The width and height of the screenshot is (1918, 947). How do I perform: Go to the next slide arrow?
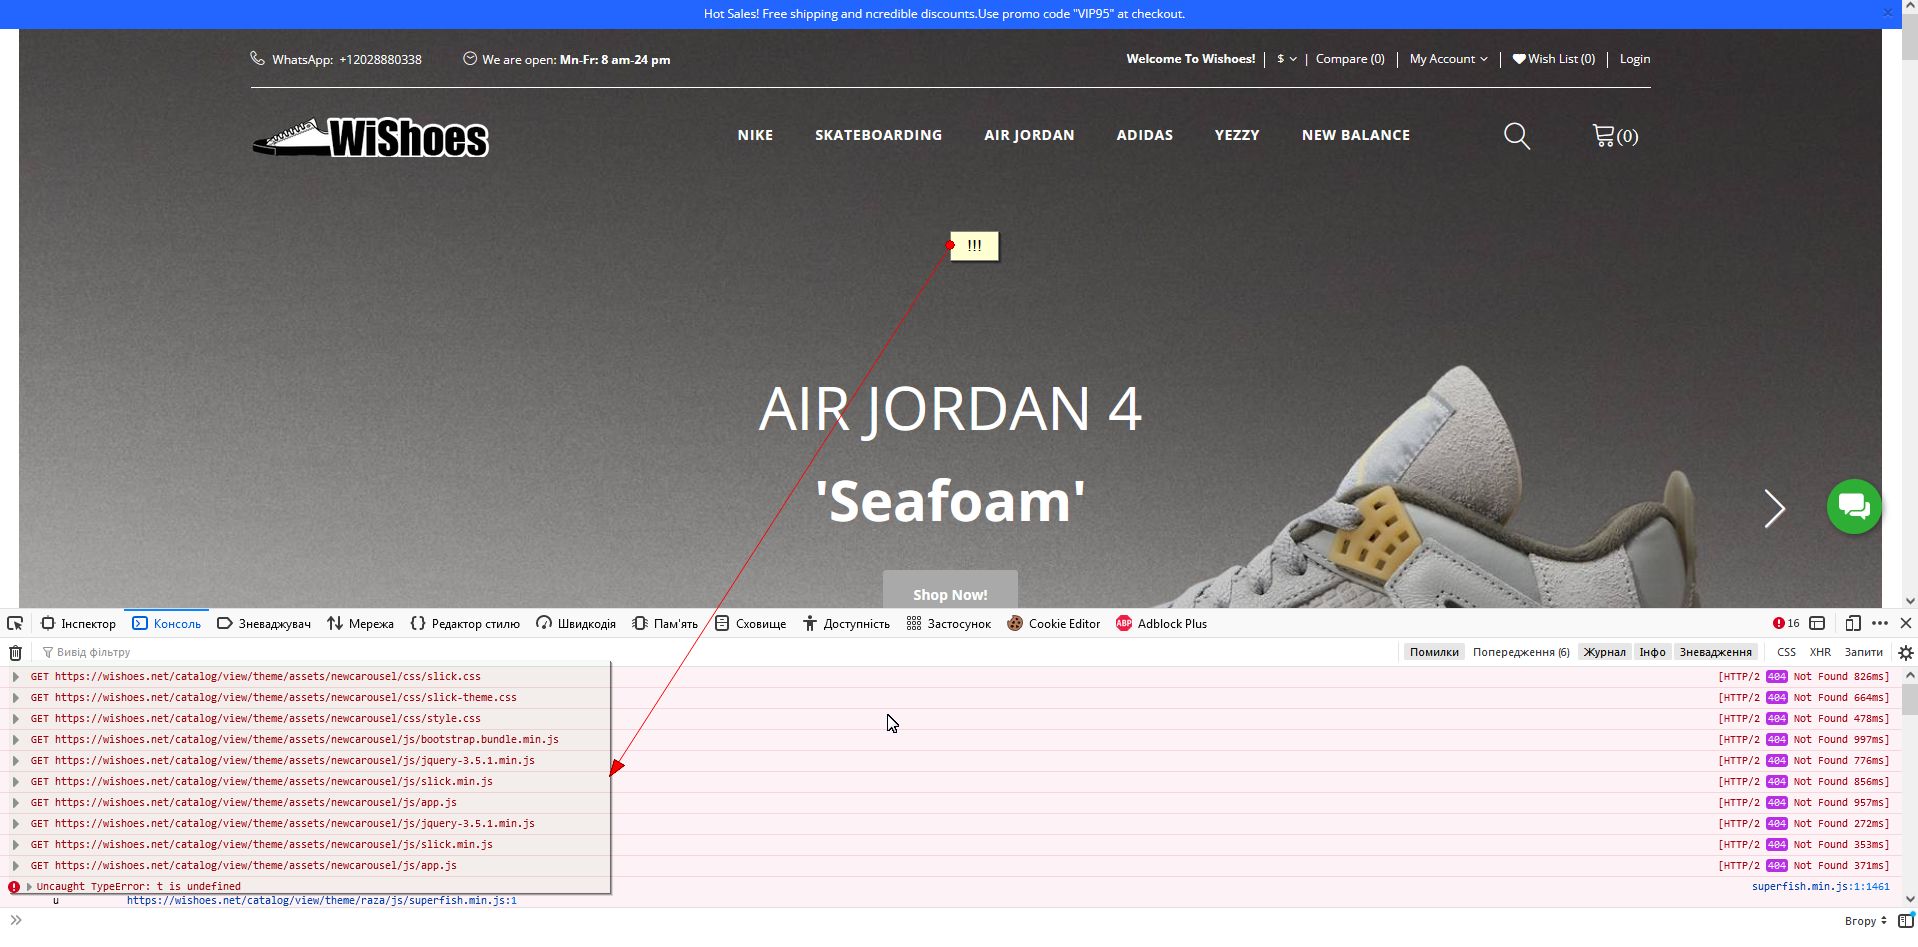(x=1775, y=508)
